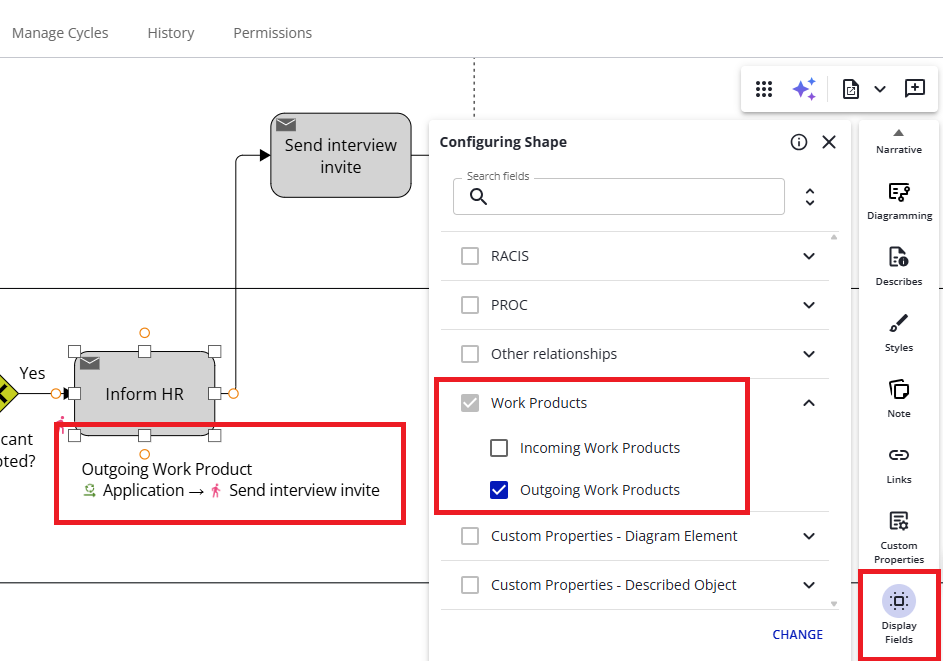Open the Links panel
The image size is (943, 661).
pyautogui.click(x=898, y=463)
